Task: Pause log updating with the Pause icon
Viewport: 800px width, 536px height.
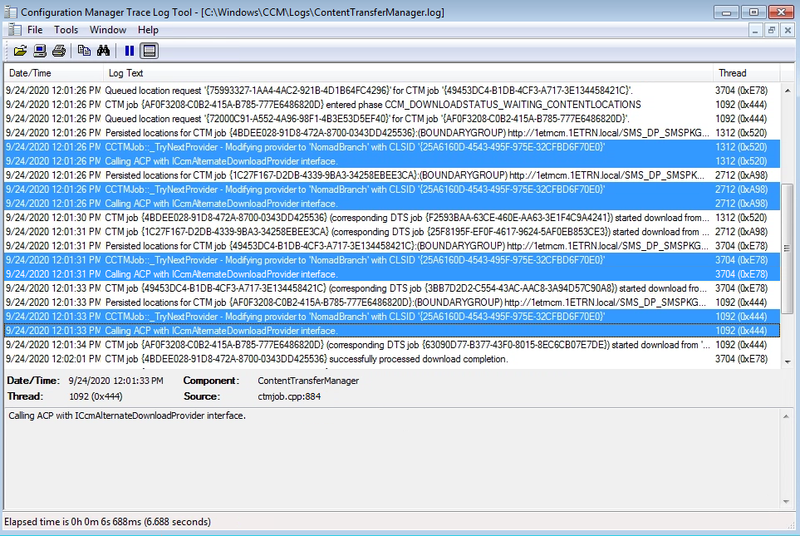Action: 129,51
